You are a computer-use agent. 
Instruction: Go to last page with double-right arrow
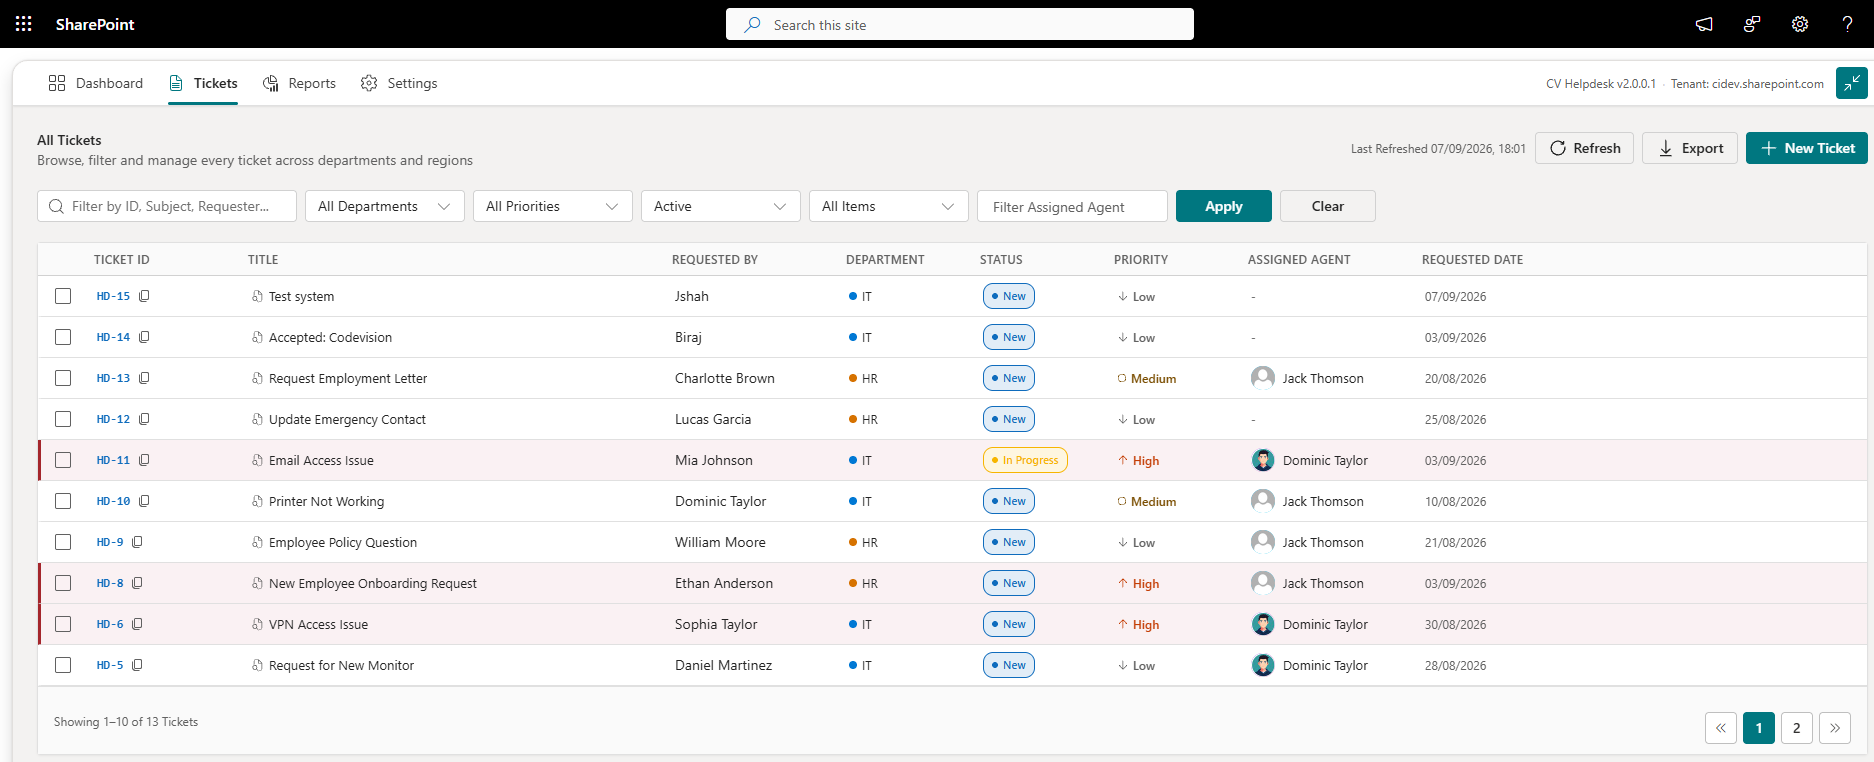1835,728
